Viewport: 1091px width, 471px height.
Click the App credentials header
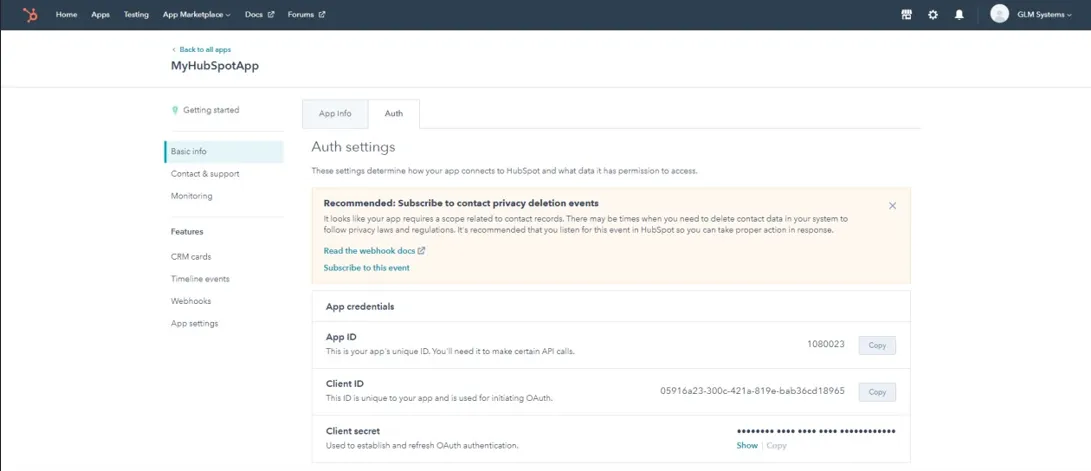(360, 306)
